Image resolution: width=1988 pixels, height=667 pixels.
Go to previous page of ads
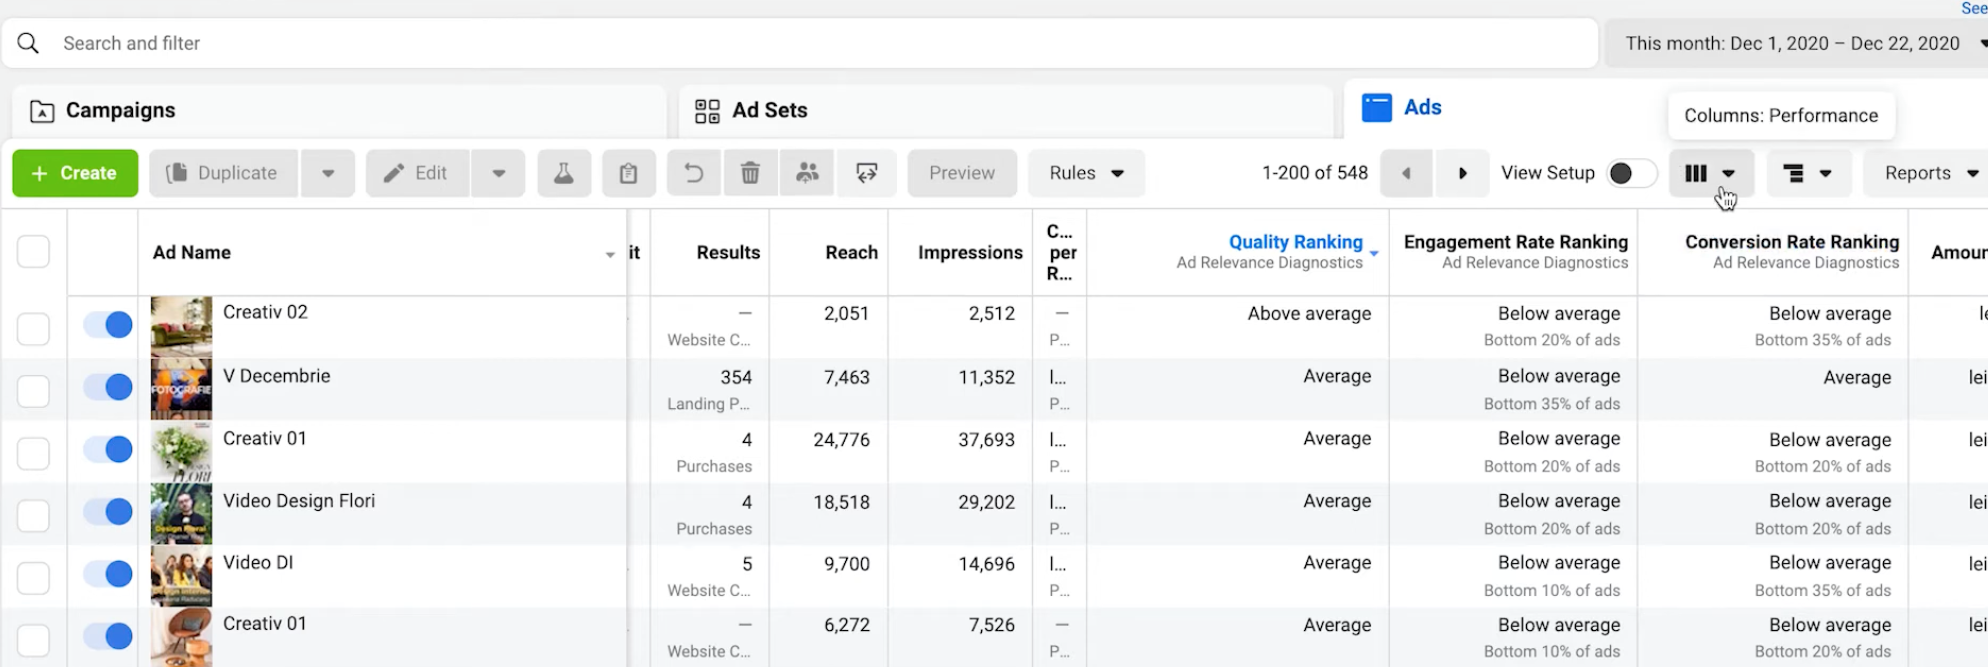pos(1406,173)
